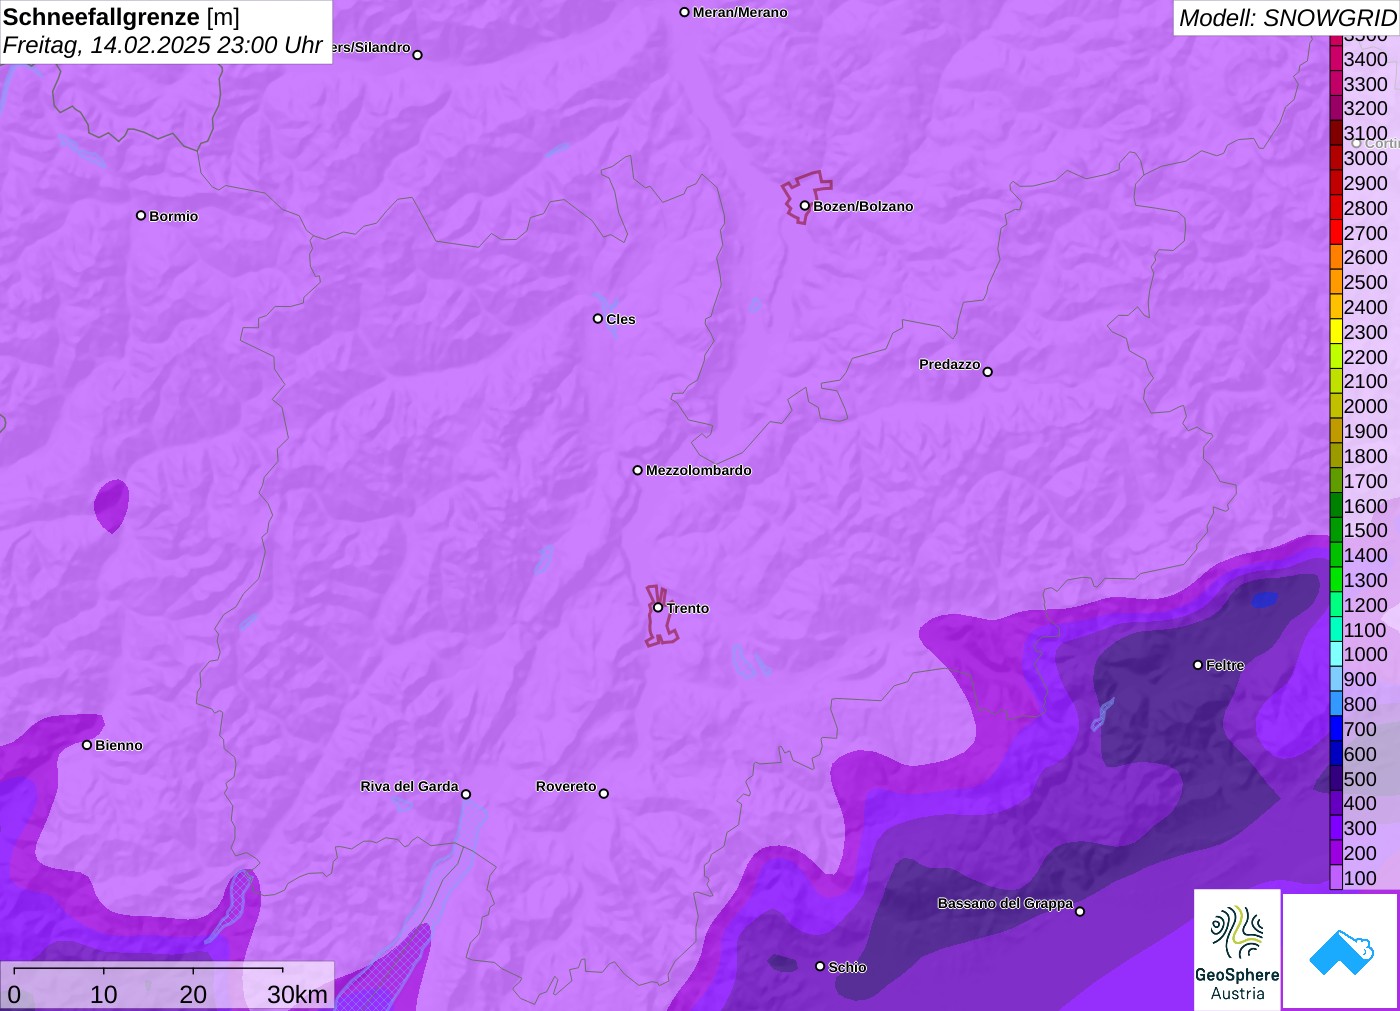The width and height of the screenshot is (1400, 1011).
Task: Select the Riva del Garda marker
Action: click(466, 794)
